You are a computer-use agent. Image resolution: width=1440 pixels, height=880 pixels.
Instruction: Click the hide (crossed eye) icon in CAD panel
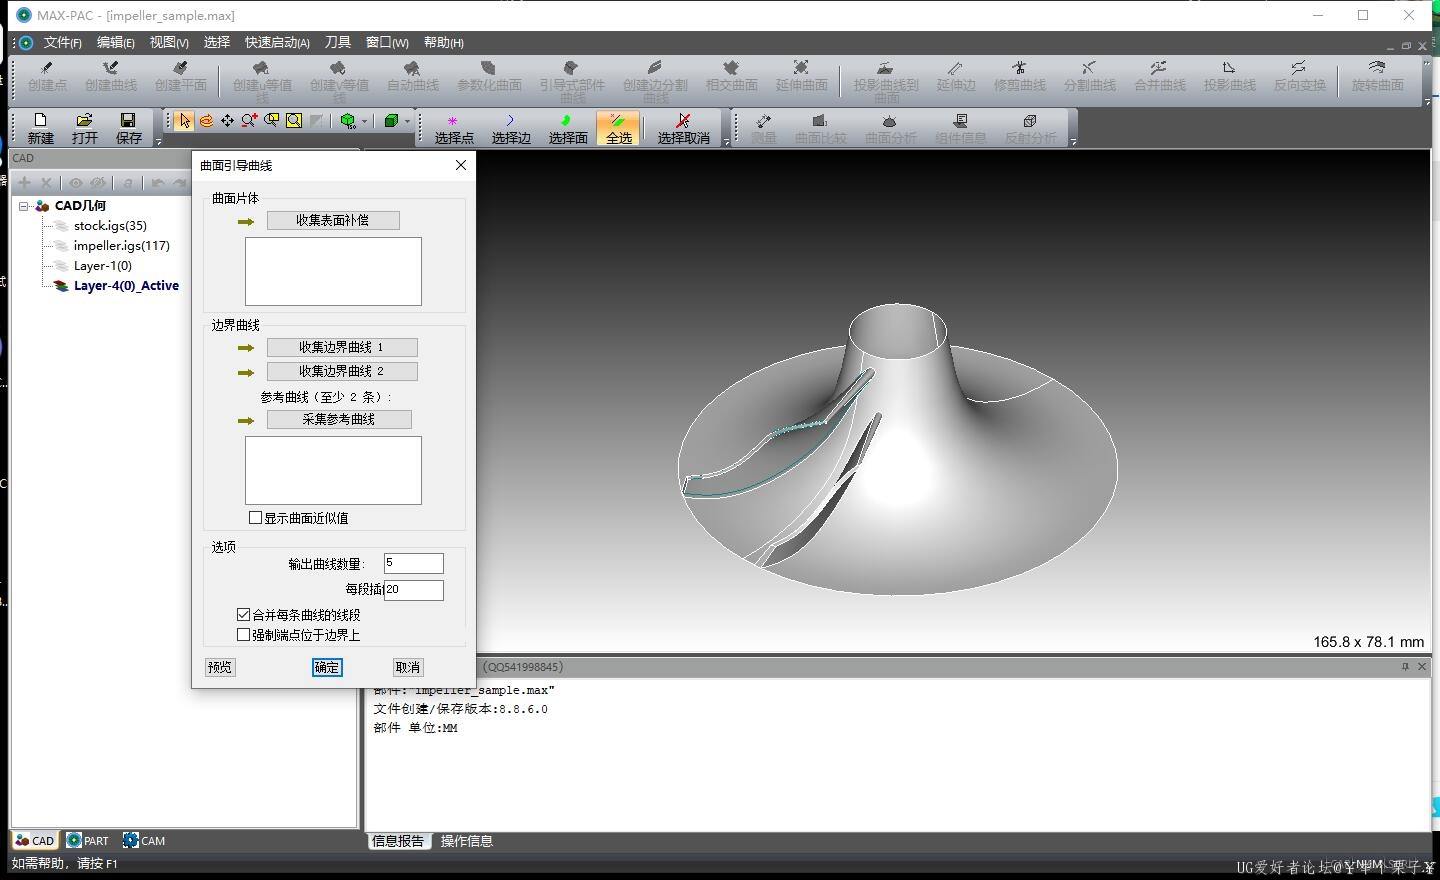pos(98,183)
